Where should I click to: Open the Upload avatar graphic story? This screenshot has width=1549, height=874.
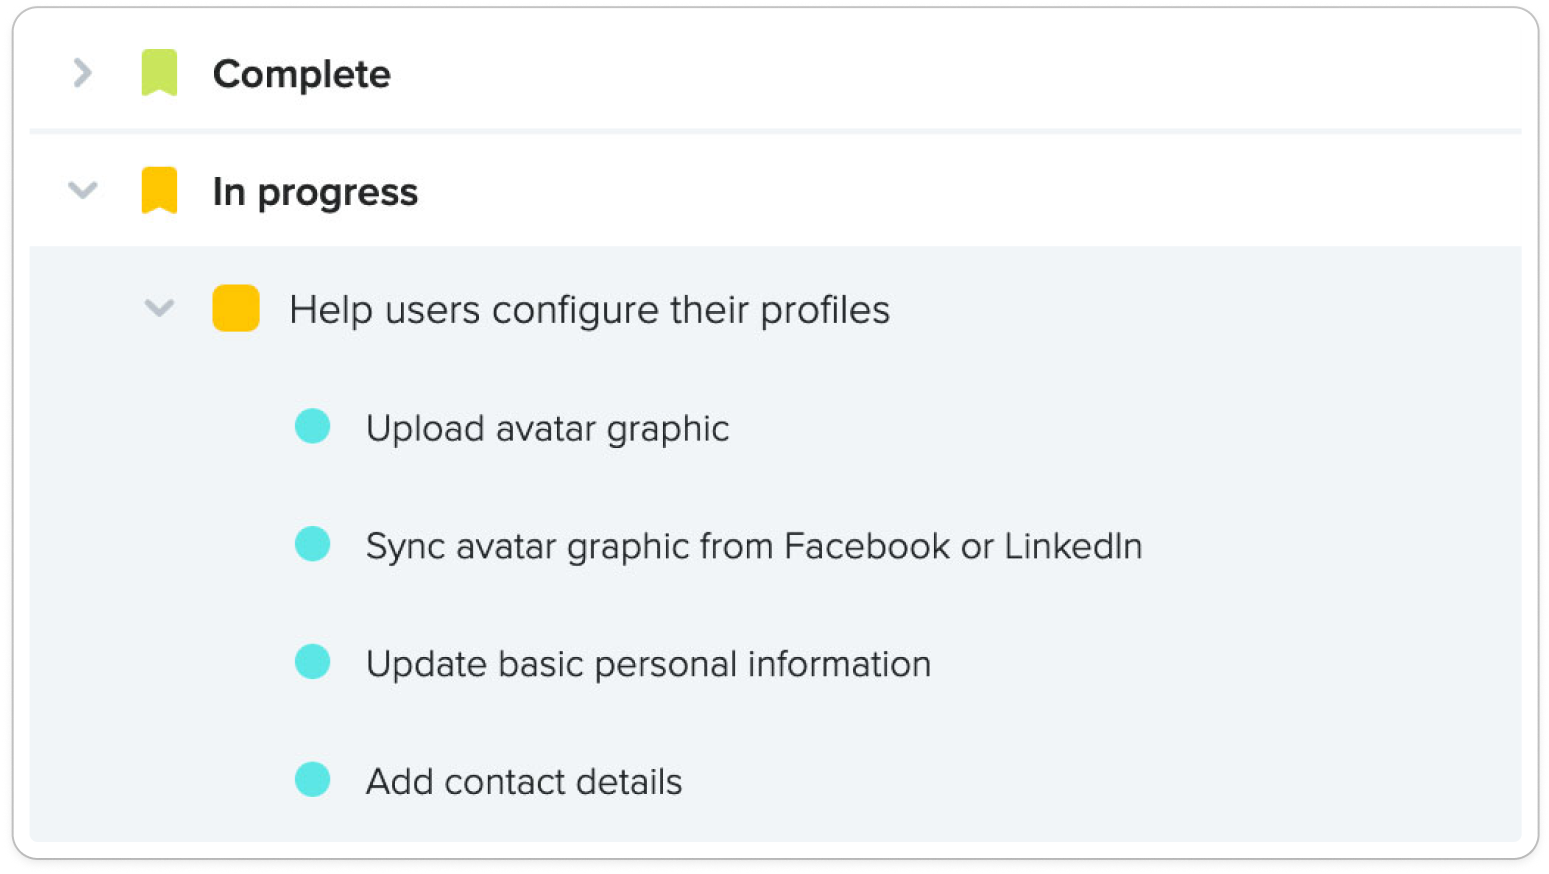(x=547, y=428)
